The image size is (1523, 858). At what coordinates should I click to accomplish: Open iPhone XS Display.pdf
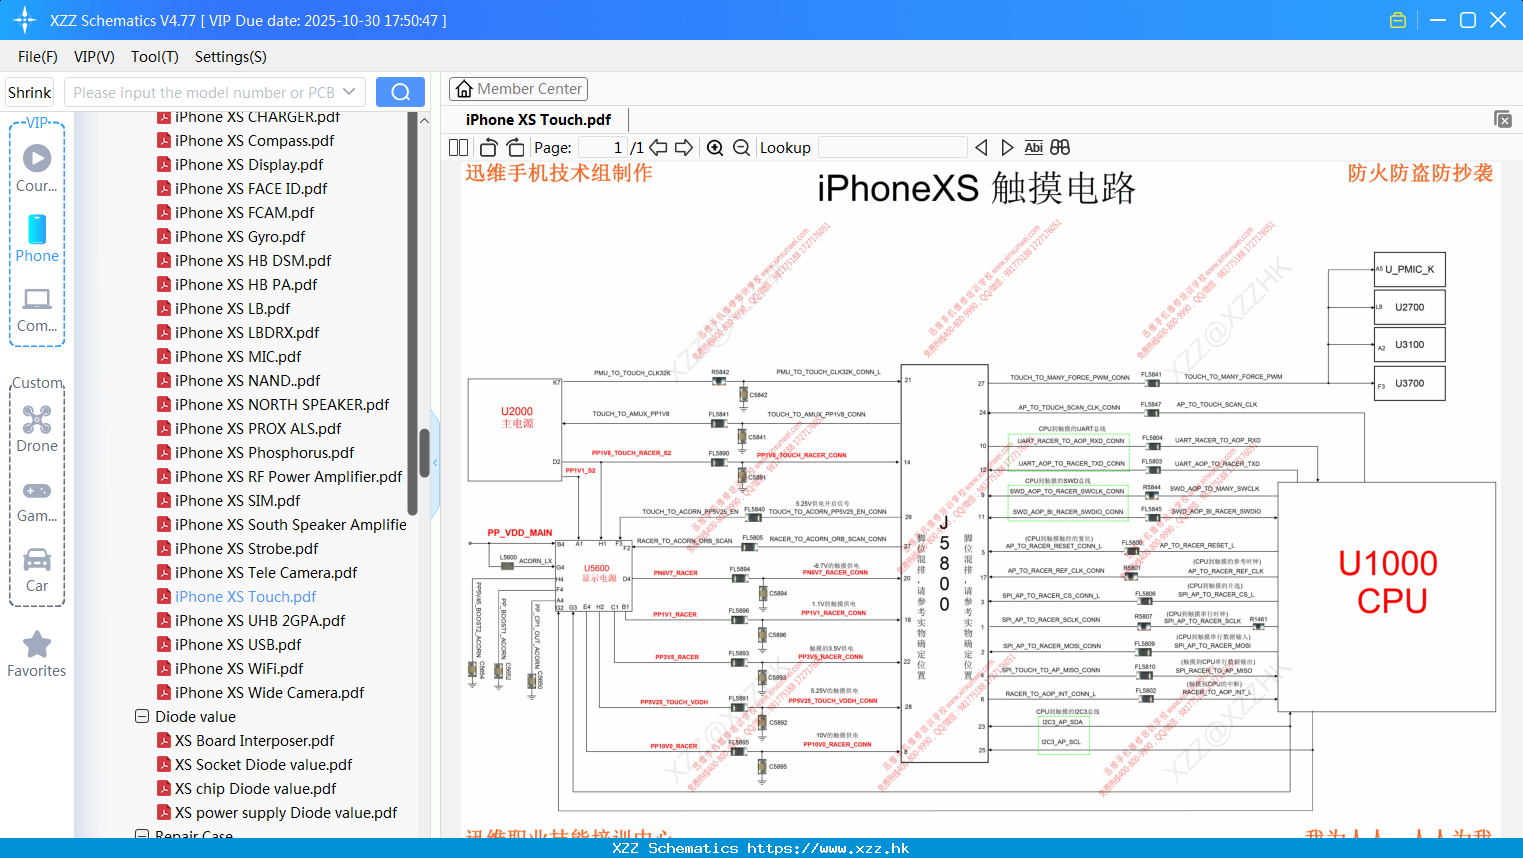(249, 165)
